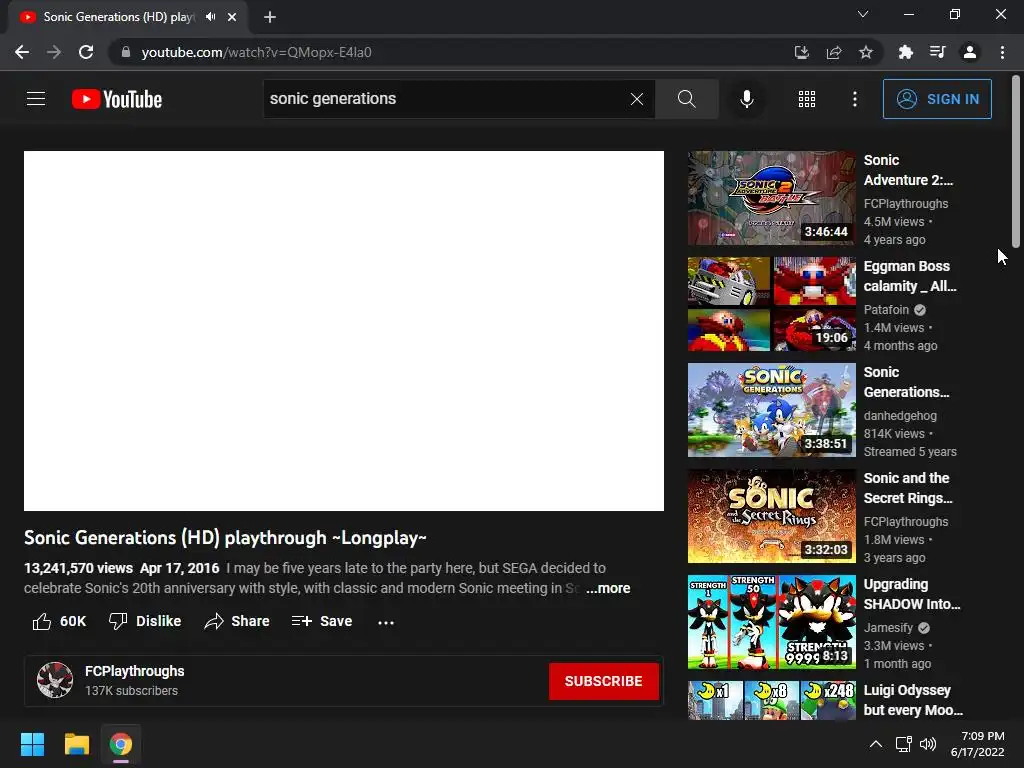
Task: Open the YouTube apps grid
Action: pyautogui.click(x=807, y=99)
